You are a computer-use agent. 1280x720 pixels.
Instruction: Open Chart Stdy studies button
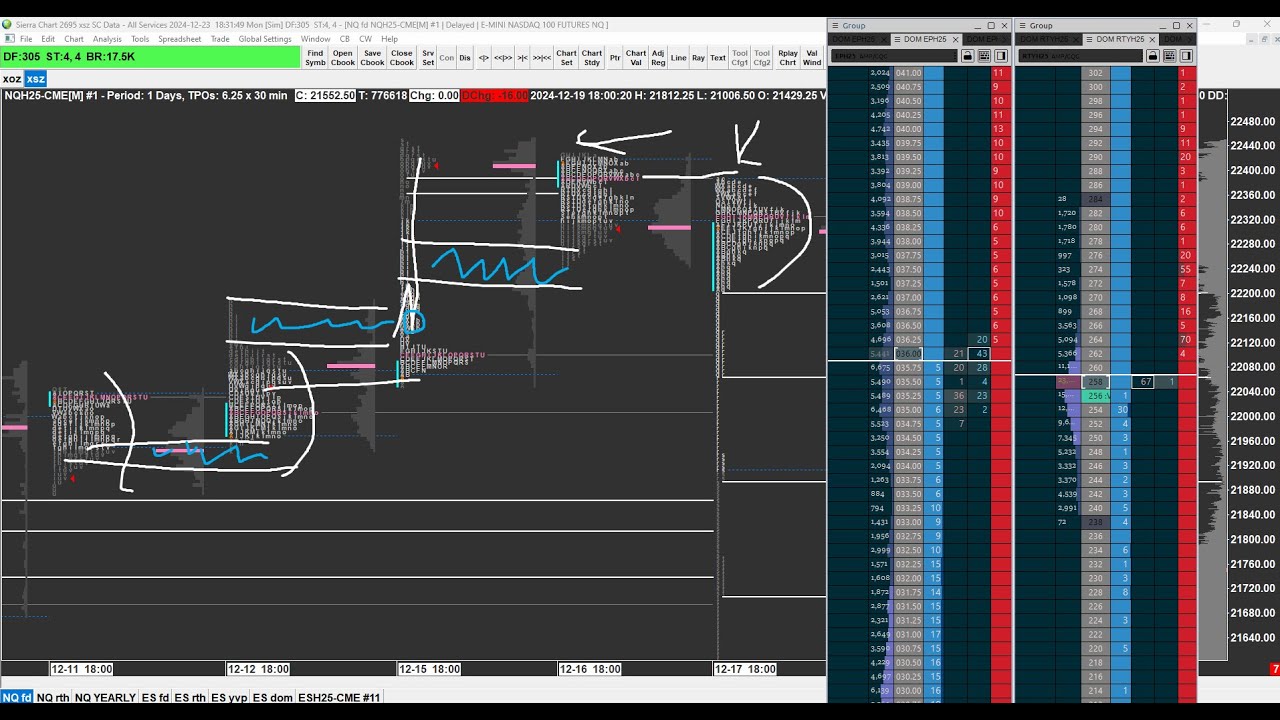point(592,58)
